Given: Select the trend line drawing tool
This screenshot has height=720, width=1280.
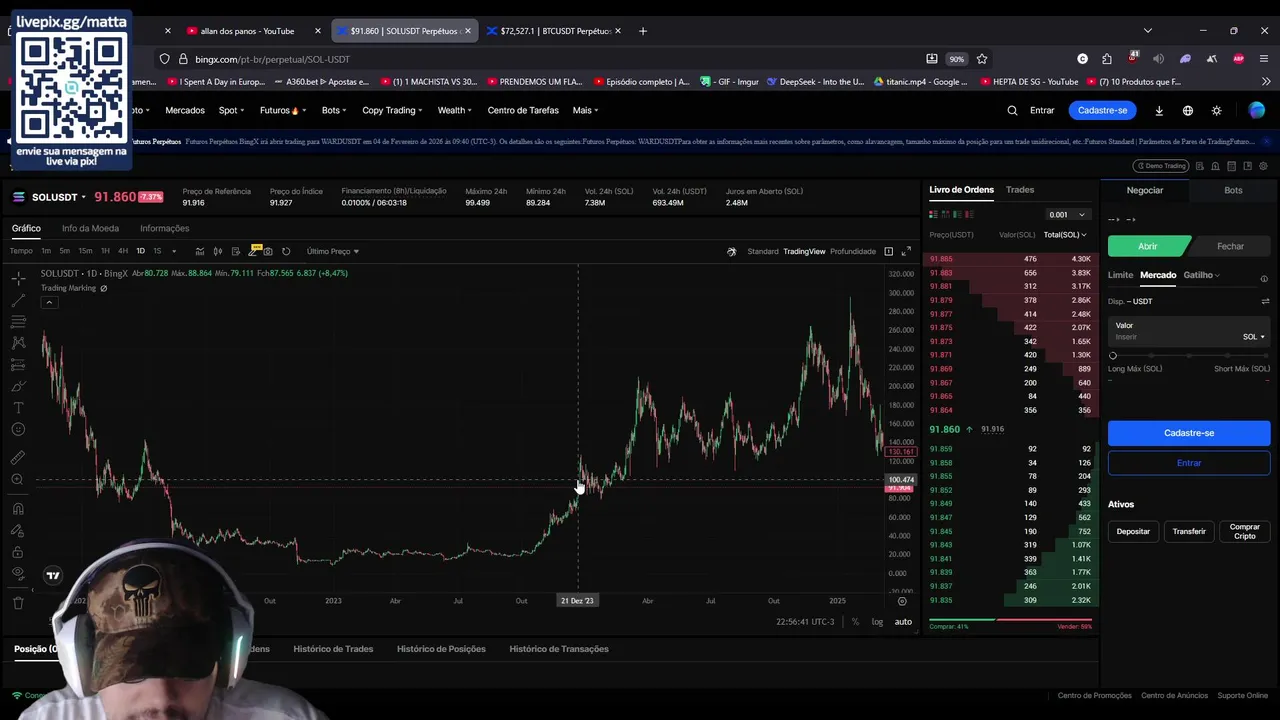Looking at the screenshot, I should (18, 300).
